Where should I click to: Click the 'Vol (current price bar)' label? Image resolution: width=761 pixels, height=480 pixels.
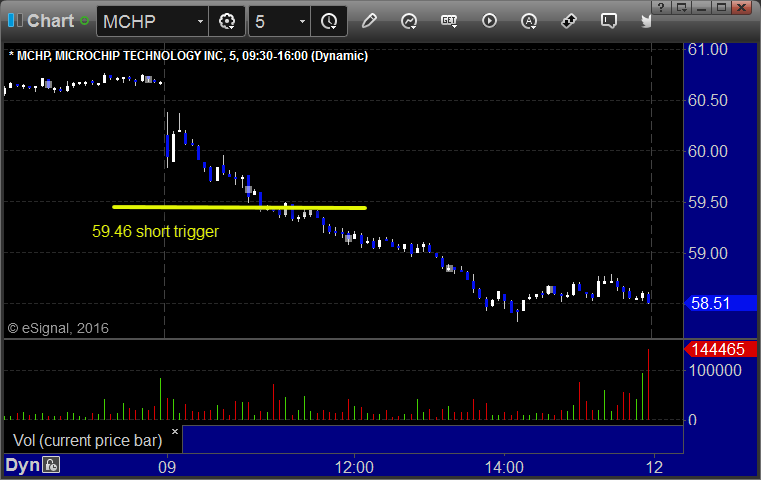tap(87, 440)
